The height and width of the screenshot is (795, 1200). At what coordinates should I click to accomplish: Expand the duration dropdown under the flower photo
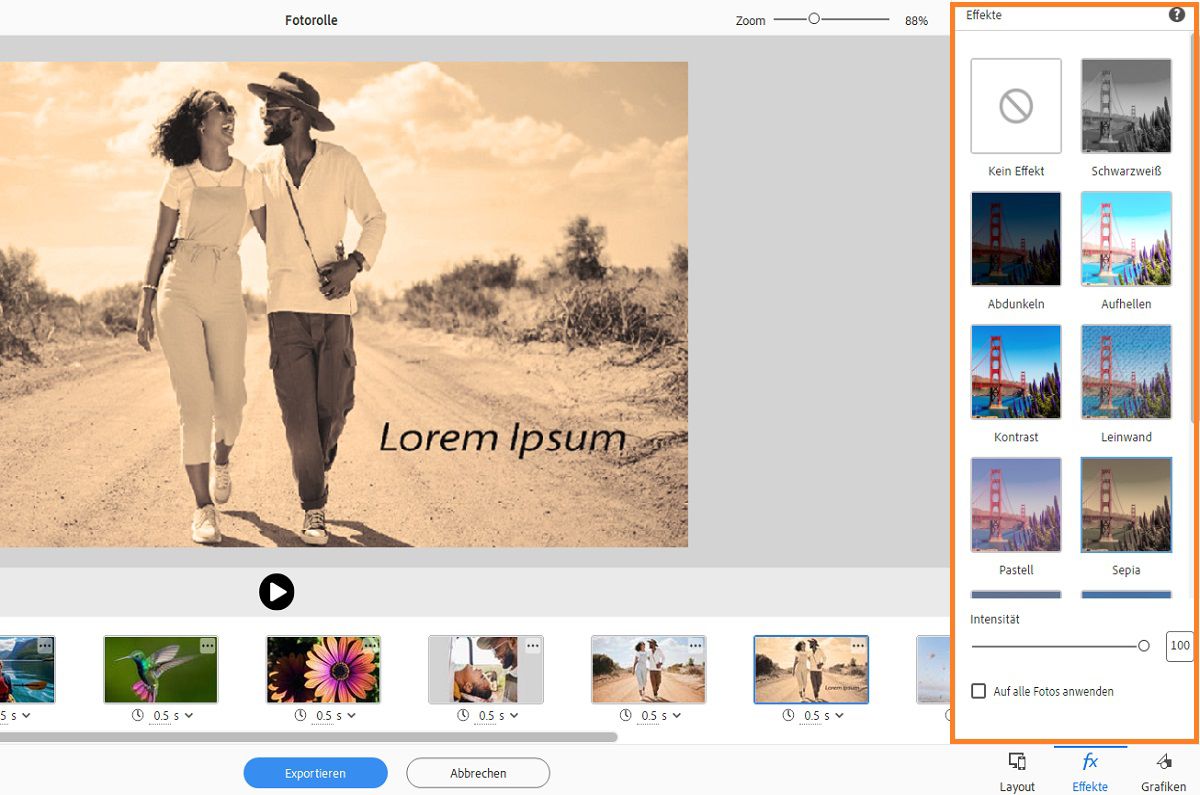(x=352, y=716)
